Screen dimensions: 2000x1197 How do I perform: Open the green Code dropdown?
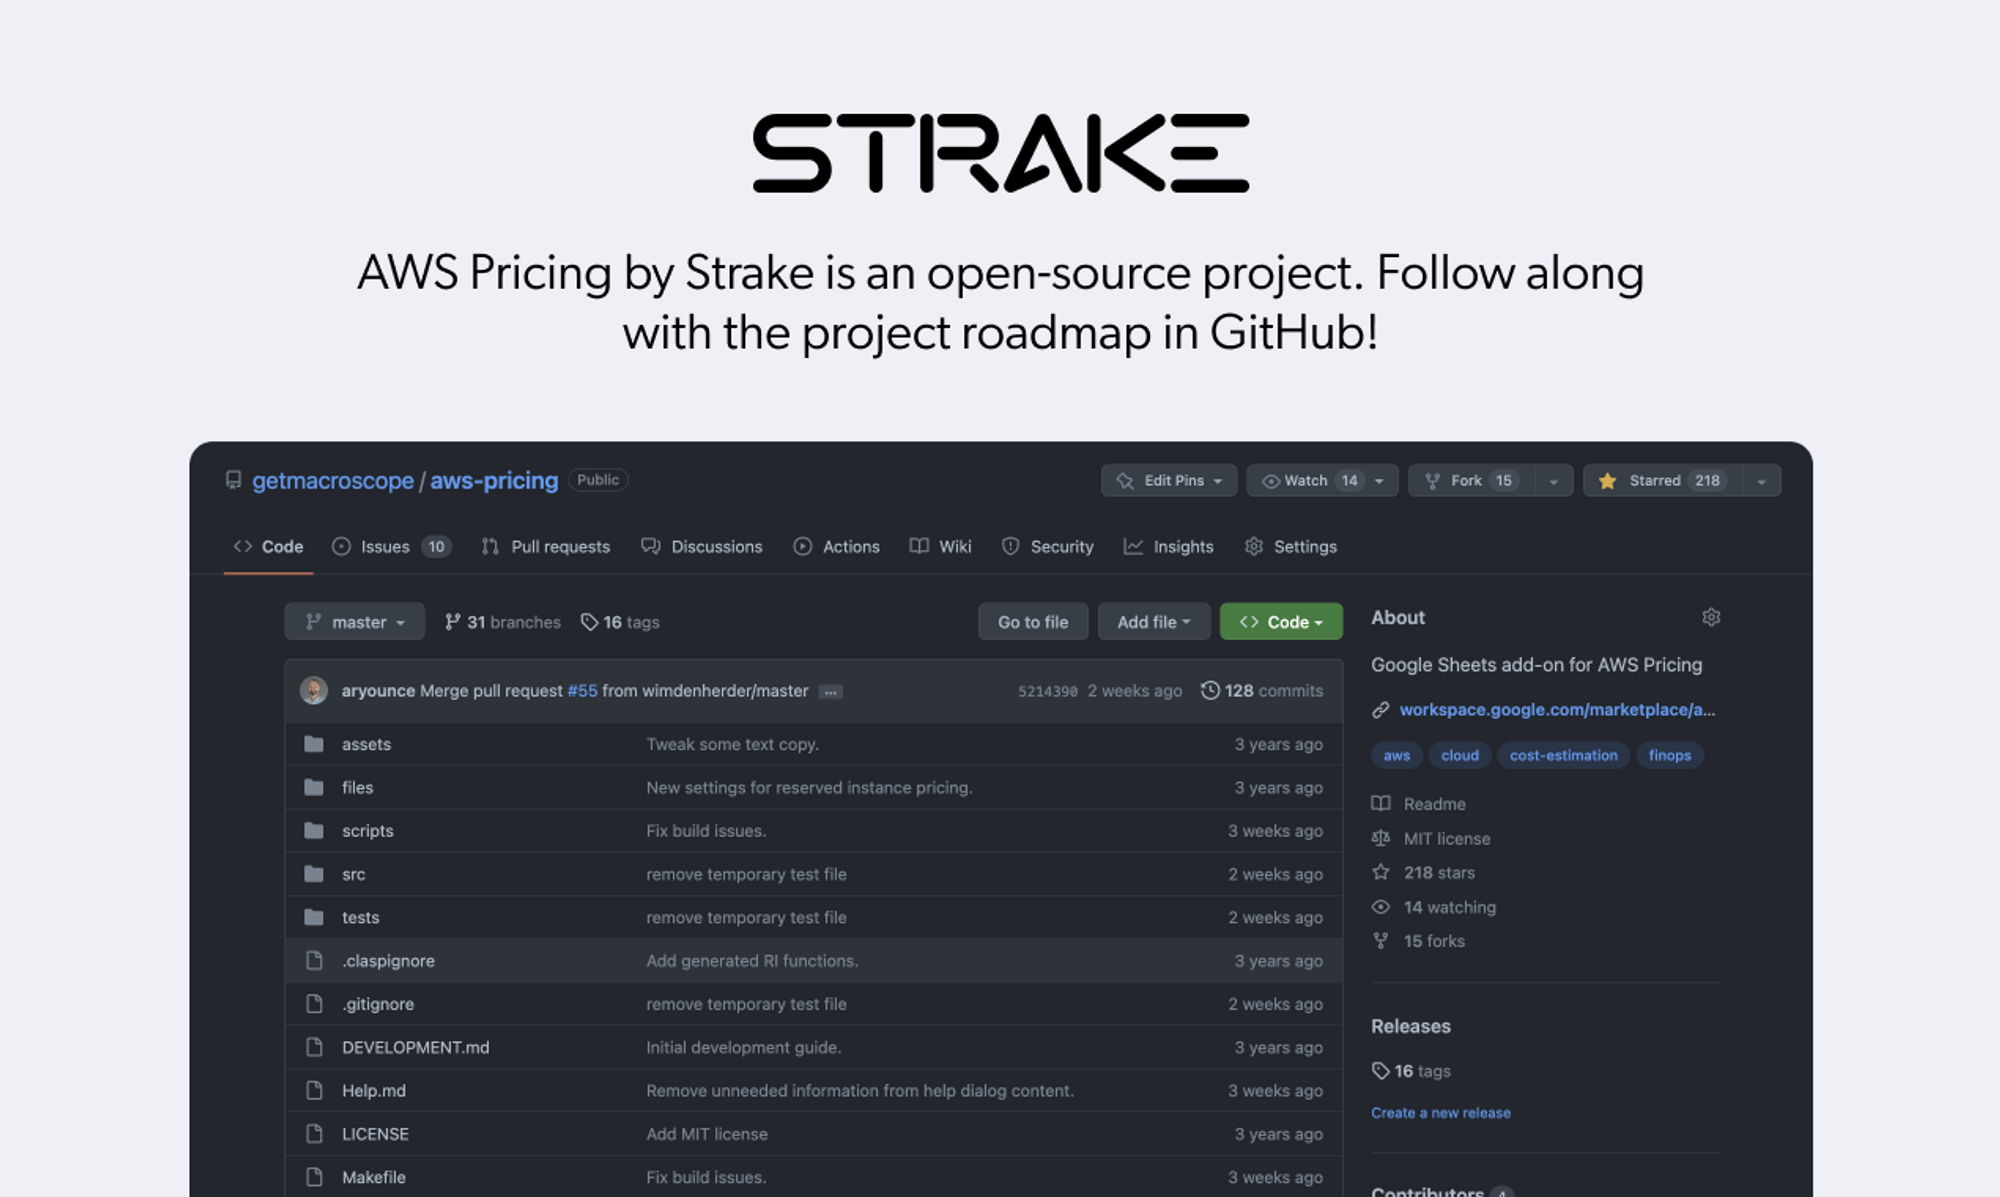coord(1281,622)
